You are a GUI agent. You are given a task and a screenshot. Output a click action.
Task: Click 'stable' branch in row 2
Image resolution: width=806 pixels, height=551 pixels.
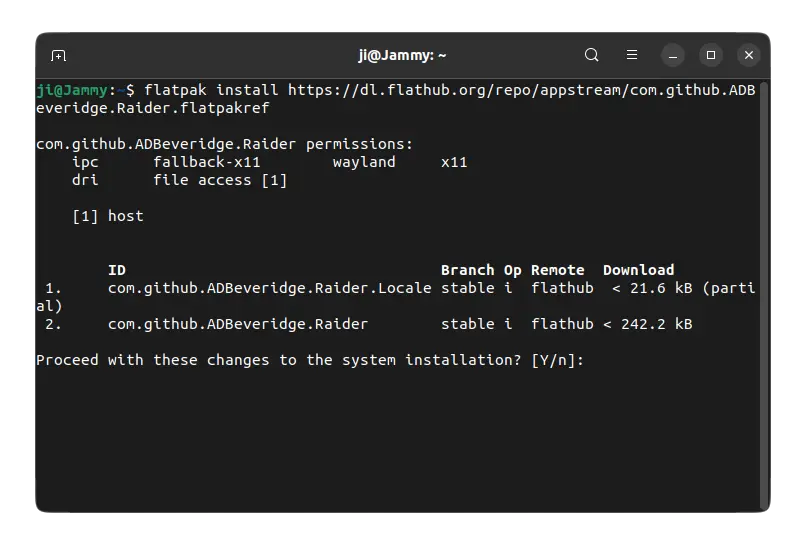click(x=467, y=324)
